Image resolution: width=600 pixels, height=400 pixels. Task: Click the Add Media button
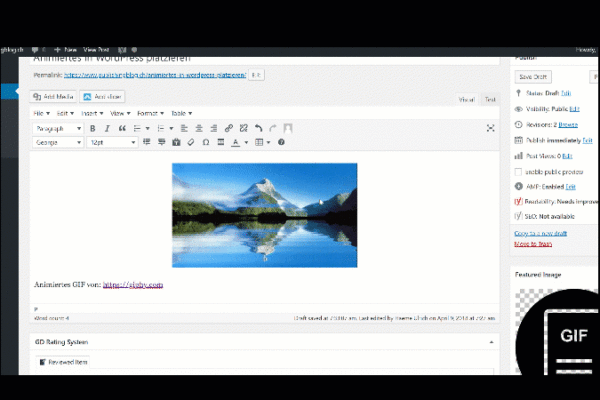tap(53, 96)
